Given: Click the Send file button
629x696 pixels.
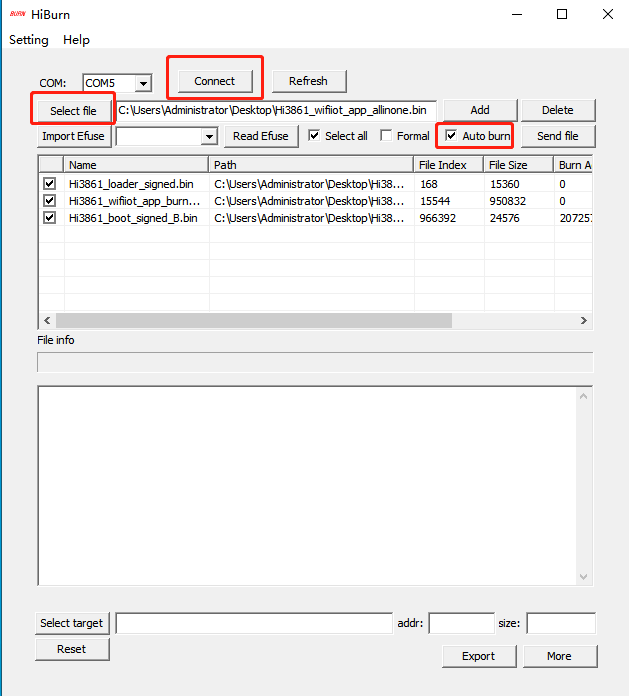Looking at the screenshot, I should 557,136.
